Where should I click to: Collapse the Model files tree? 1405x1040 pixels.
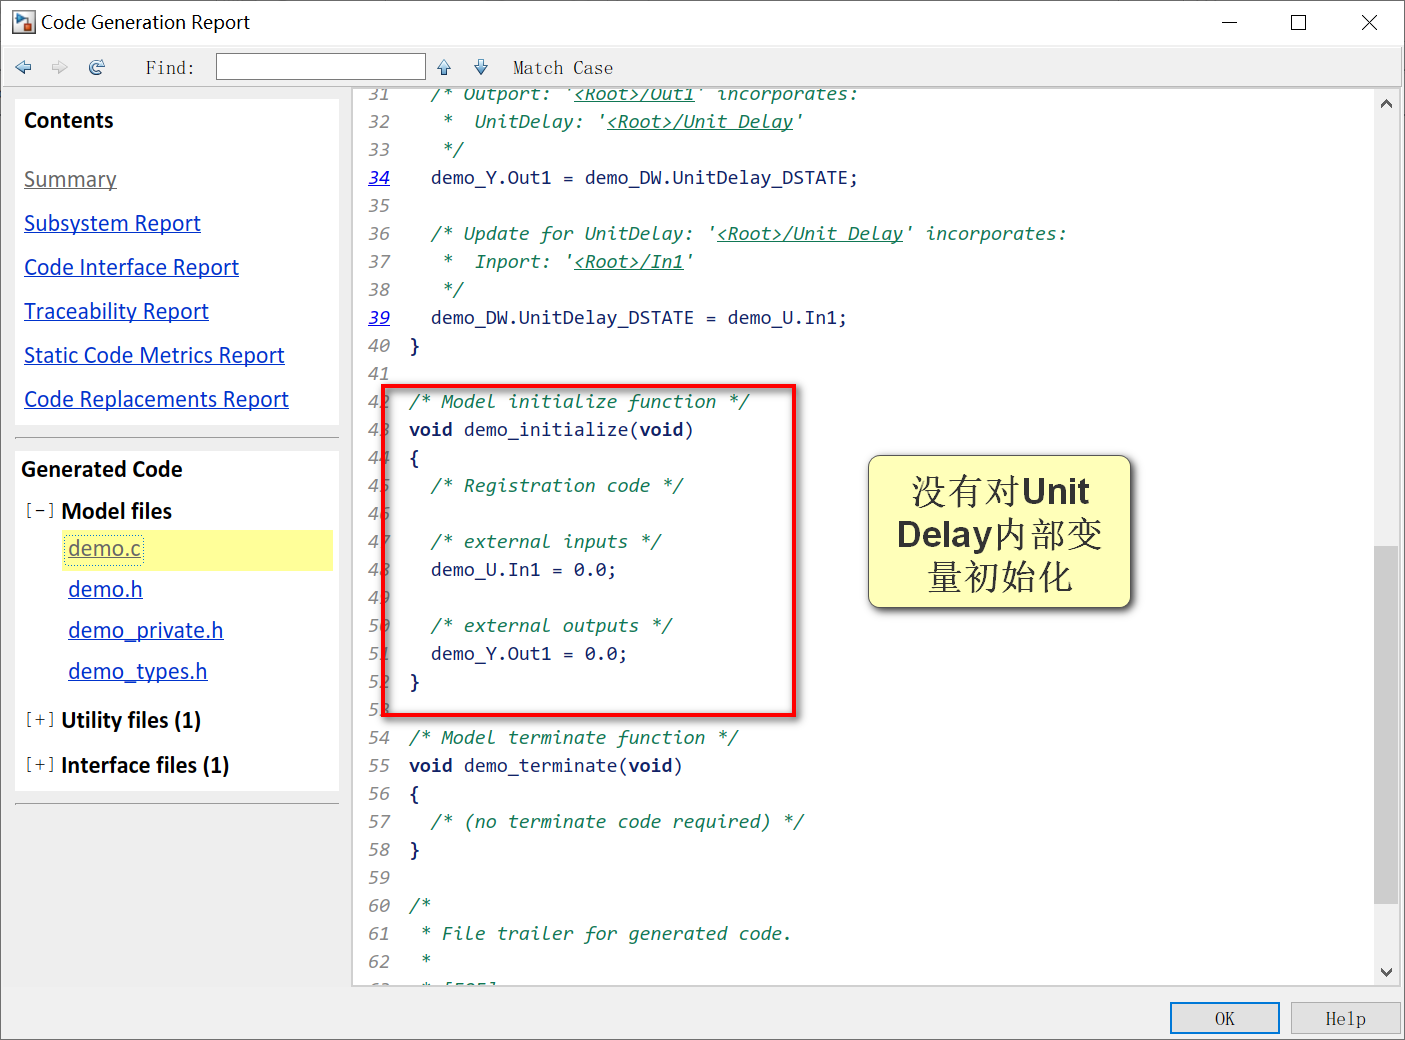(x=40, y=511)
